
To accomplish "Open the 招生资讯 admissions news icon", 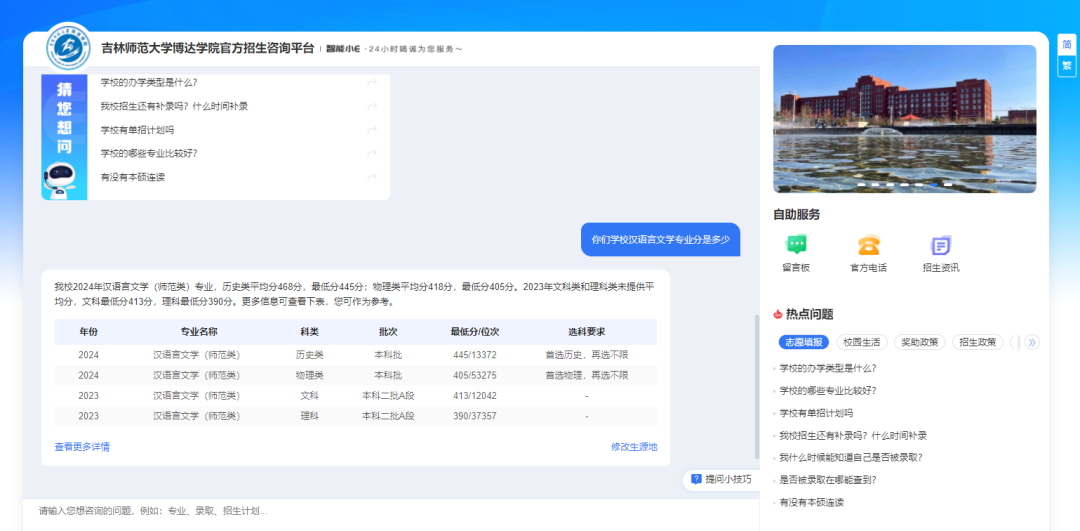I will pos(940,245).
